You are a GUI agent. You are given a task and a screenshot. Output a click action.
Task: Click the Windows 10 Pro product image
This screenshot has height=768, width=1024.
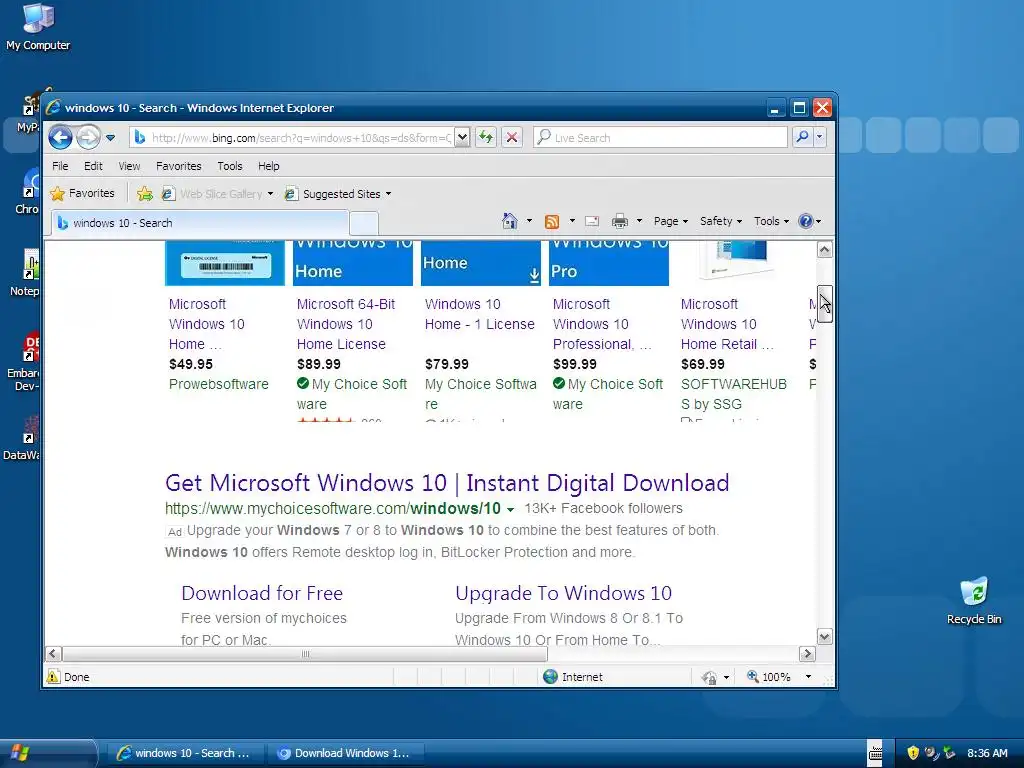[609, 263]
